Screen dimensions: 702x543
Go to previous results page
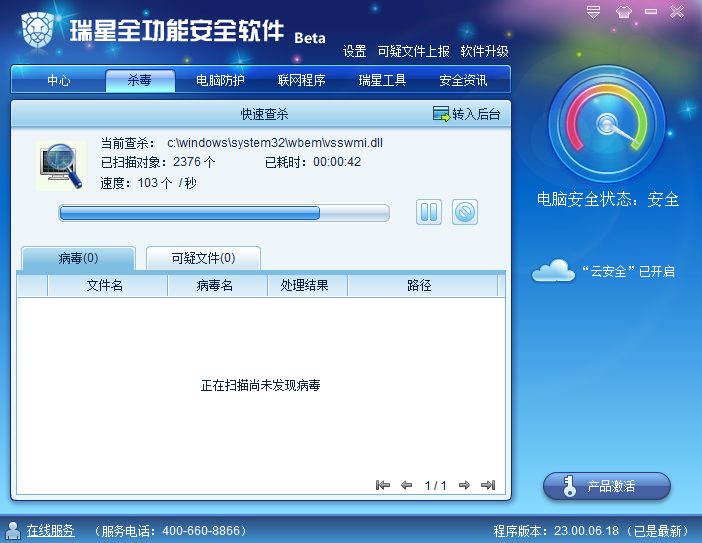[407, 485]
